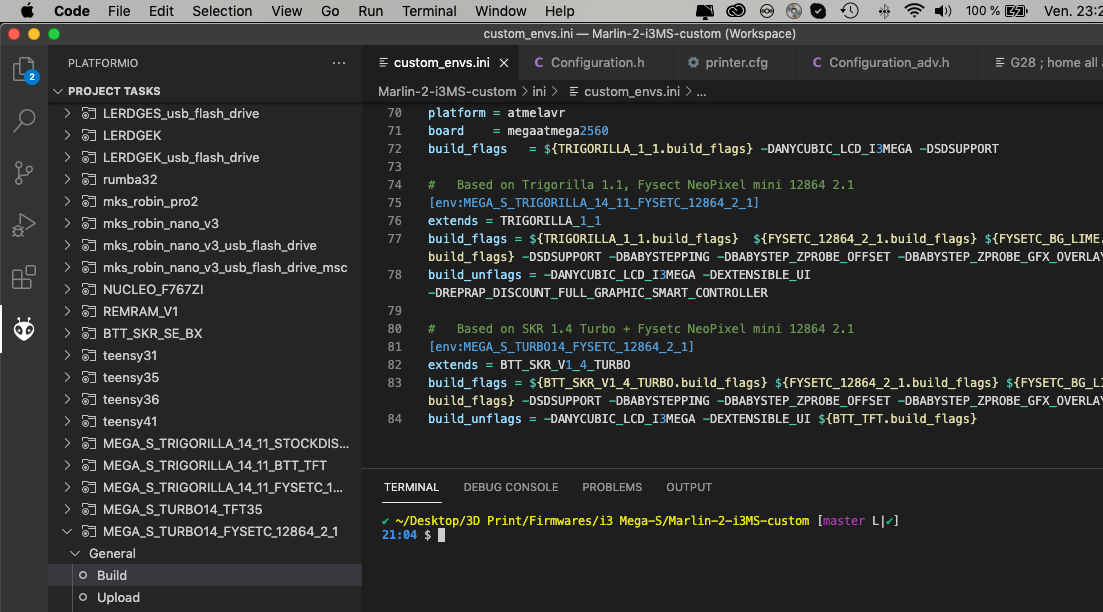Click the teensy41 environment icon
Screen dimensions: 1103x612
click(89, 421)
